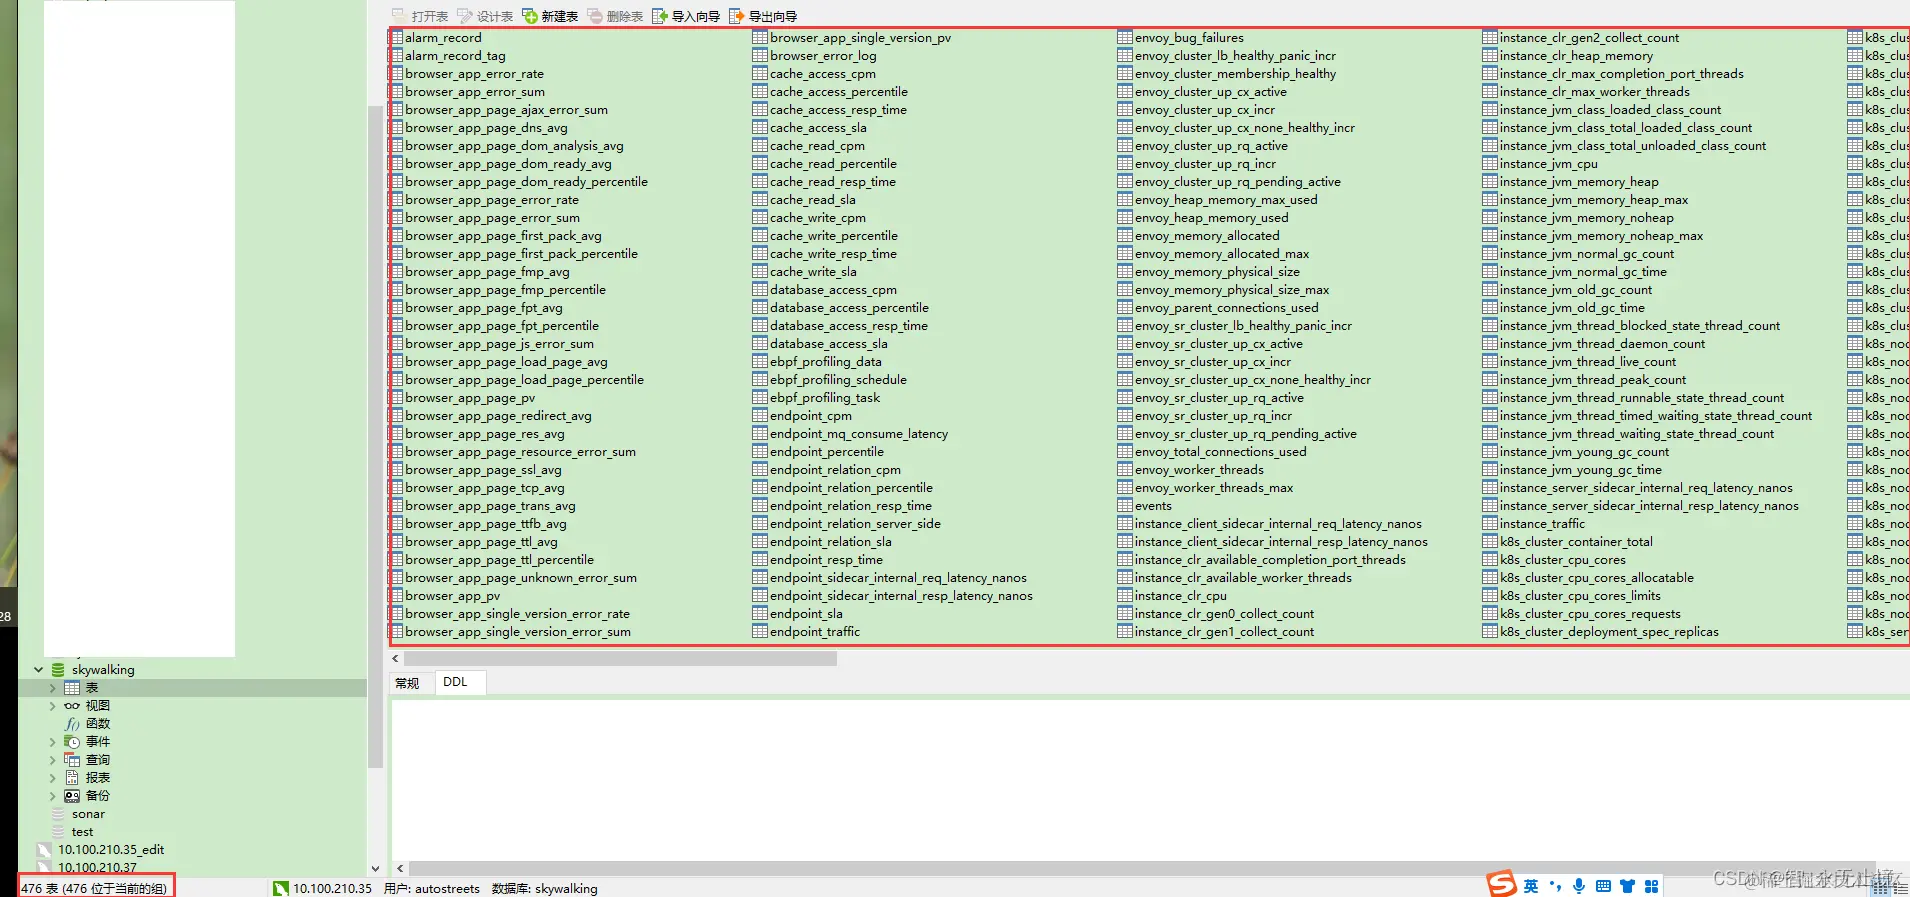Click the DDL pane scroll-left arrow
Screen dimensions: 1910x897
click(400, 869)
